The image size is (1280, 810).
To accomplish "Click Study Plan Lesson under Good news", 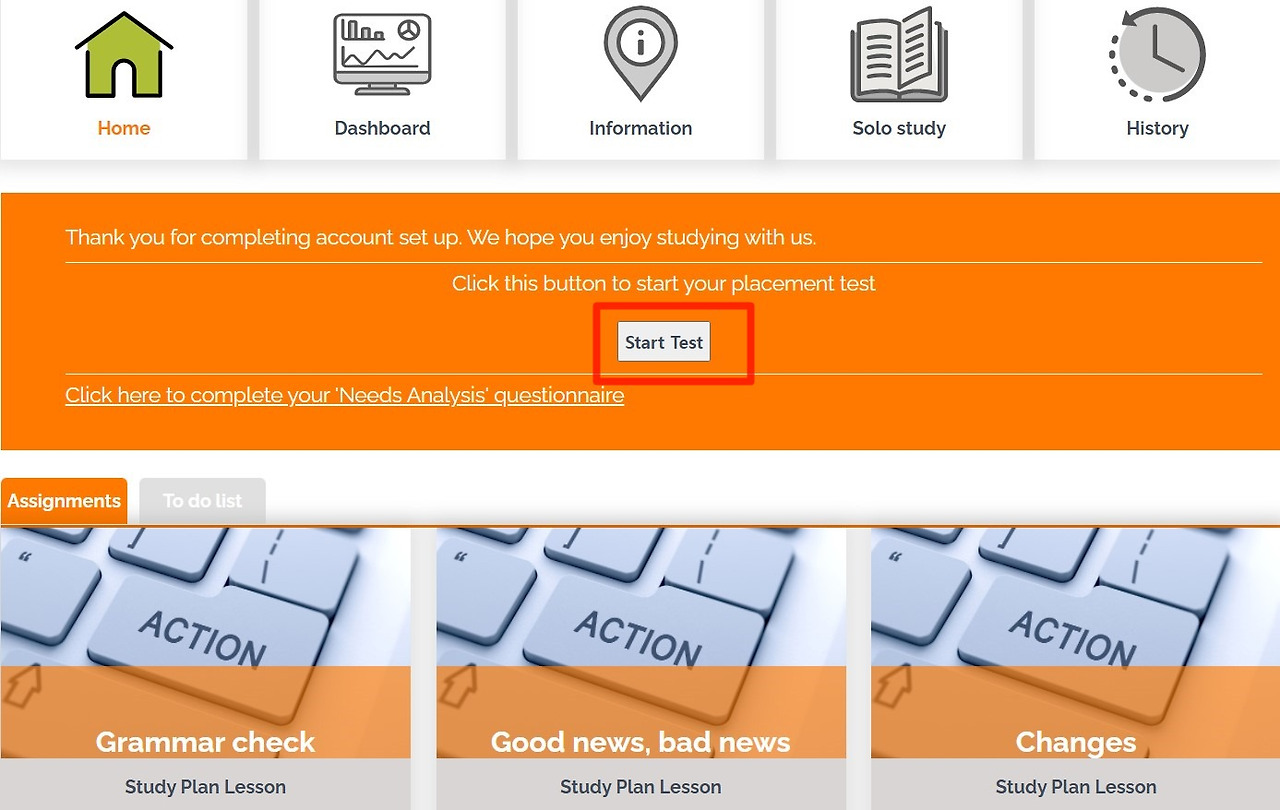I will click(641, 786).
